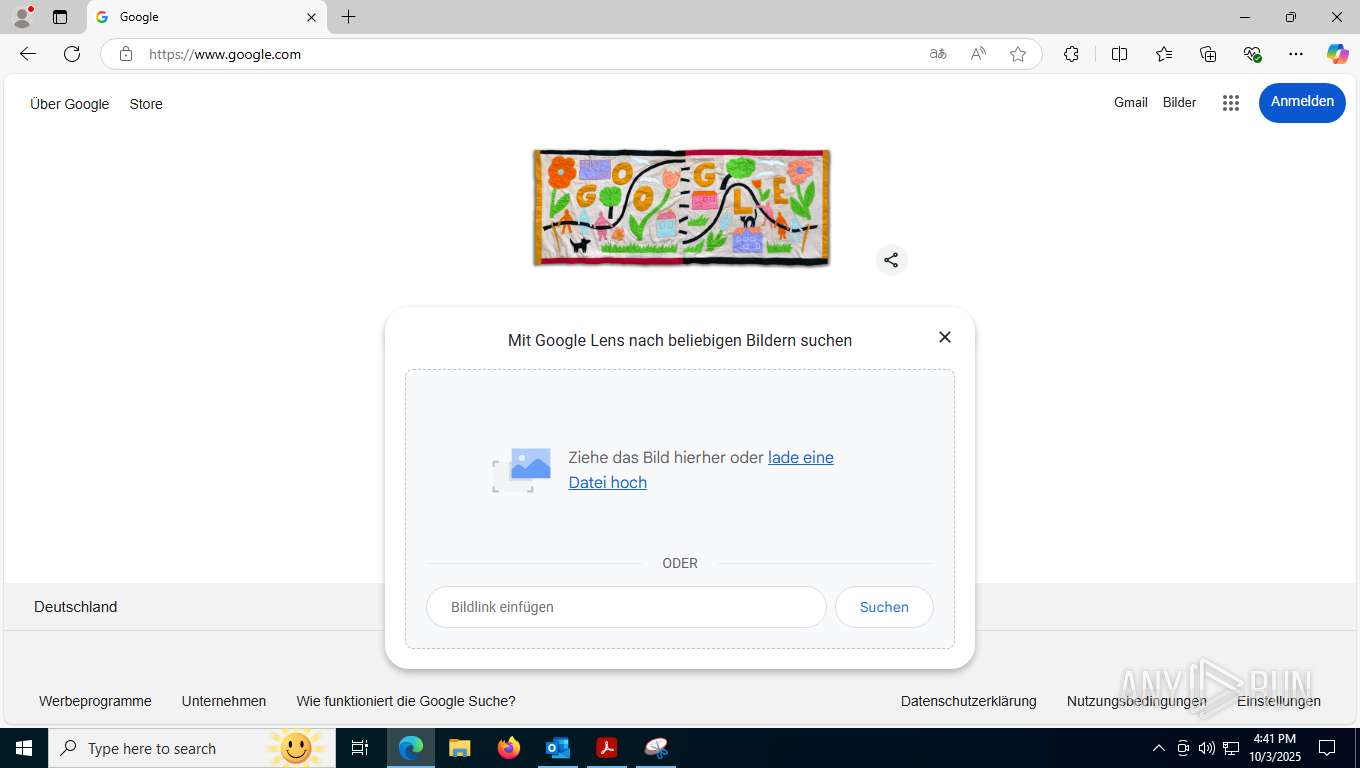Open File Explorer from taskbar
This screenshot has height=768, width=1360.
click(460, 748)
